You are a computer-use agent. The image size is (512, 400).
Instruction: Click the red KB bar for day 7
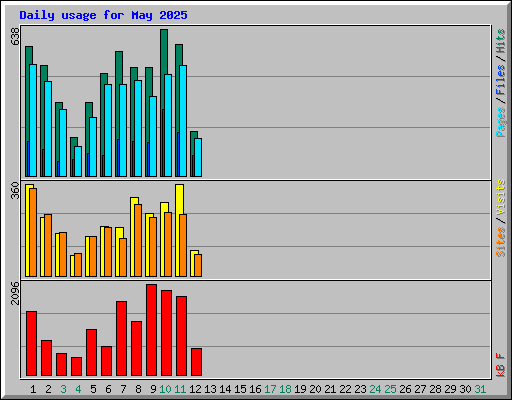click(x=121, y=339)
